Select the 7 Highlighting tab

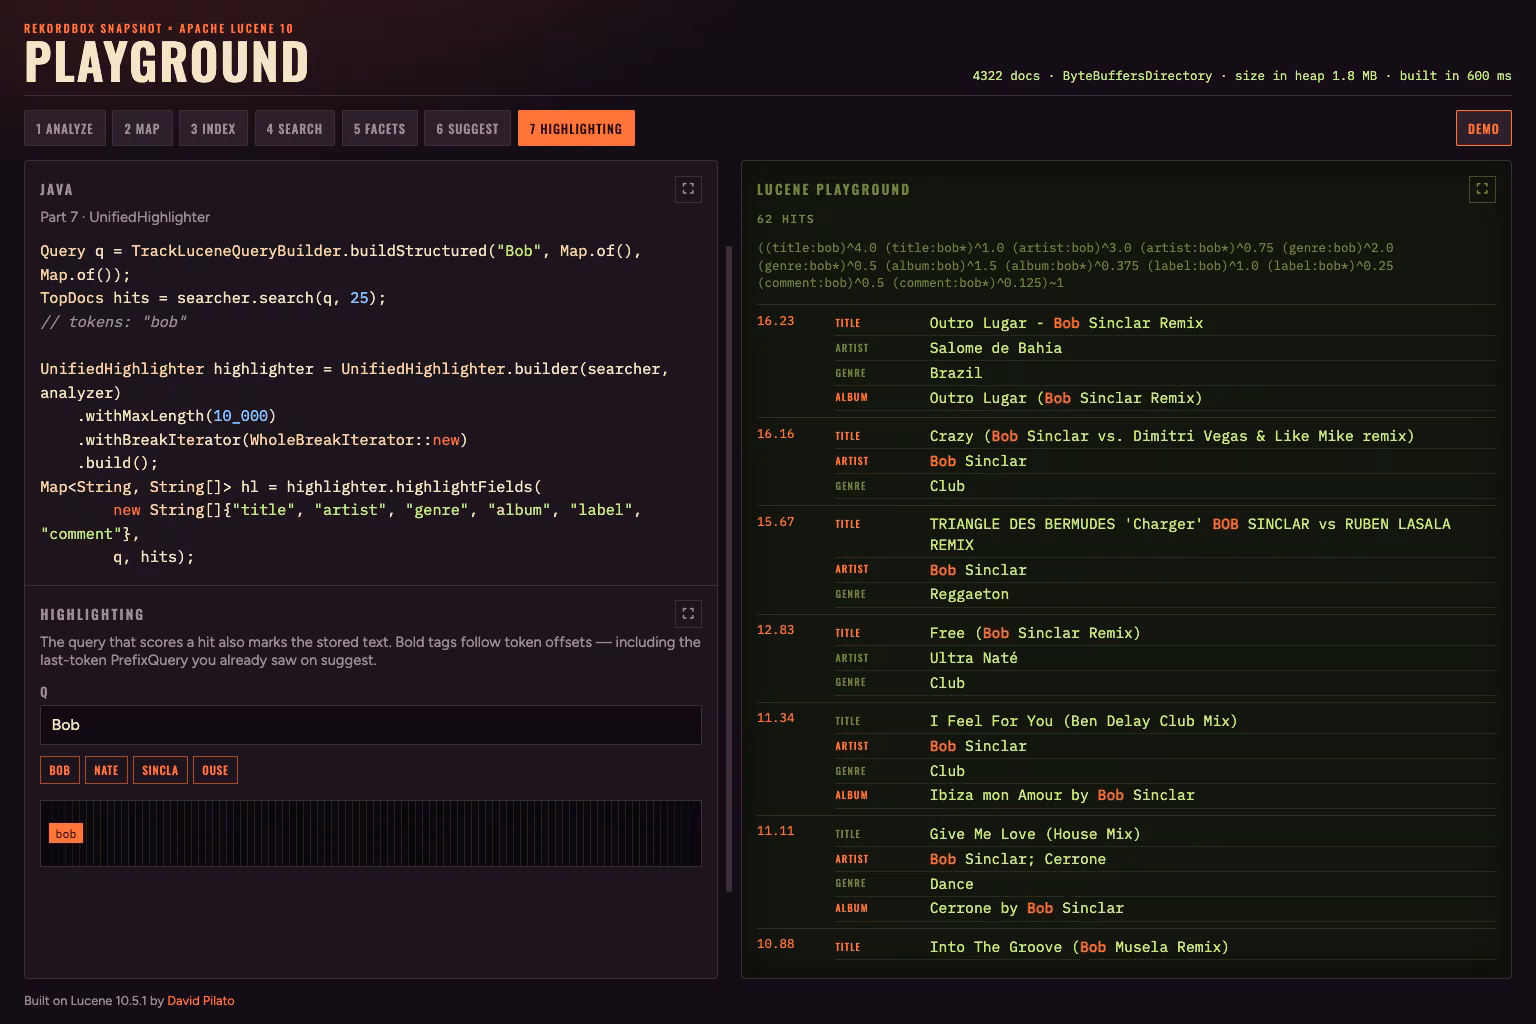point(576,128)
